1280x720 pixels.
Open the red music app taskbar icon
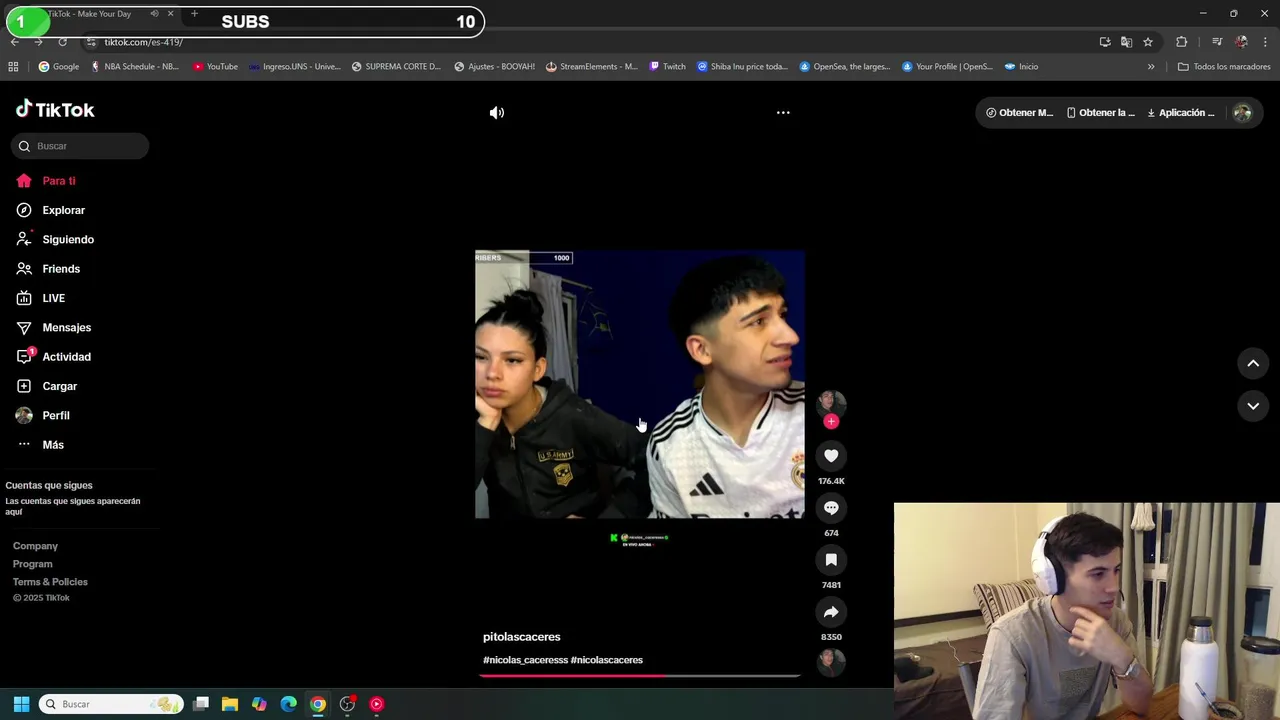(376, 704)
